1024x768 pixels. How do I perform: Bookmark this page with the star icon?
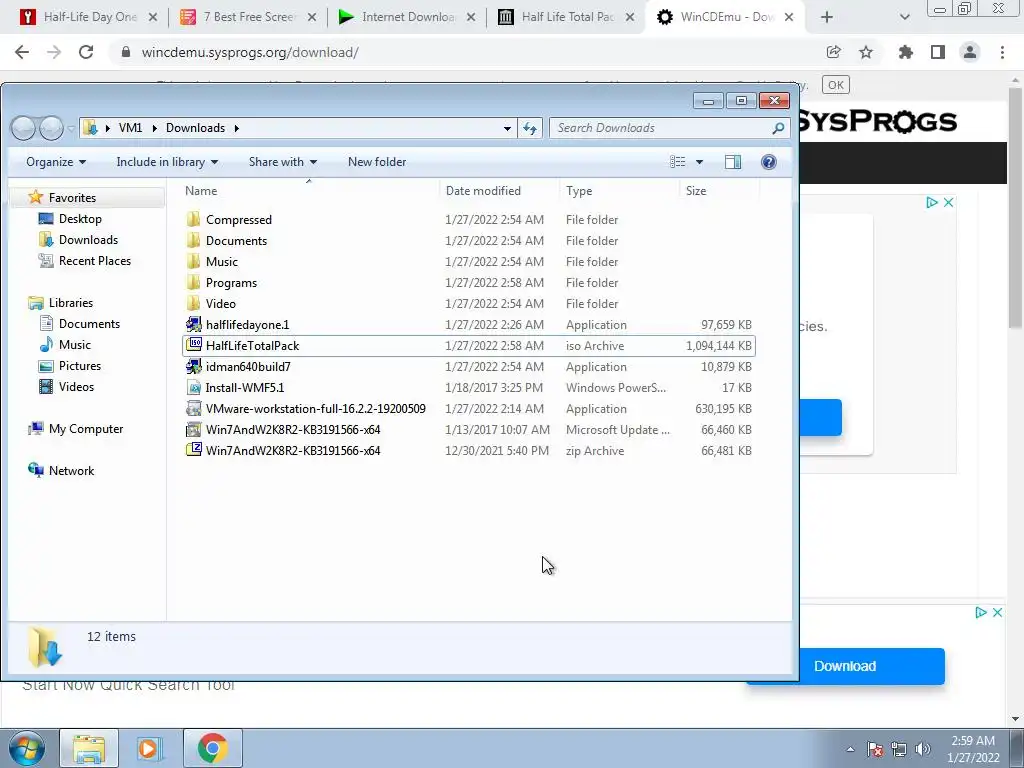(x=866, y=52)
